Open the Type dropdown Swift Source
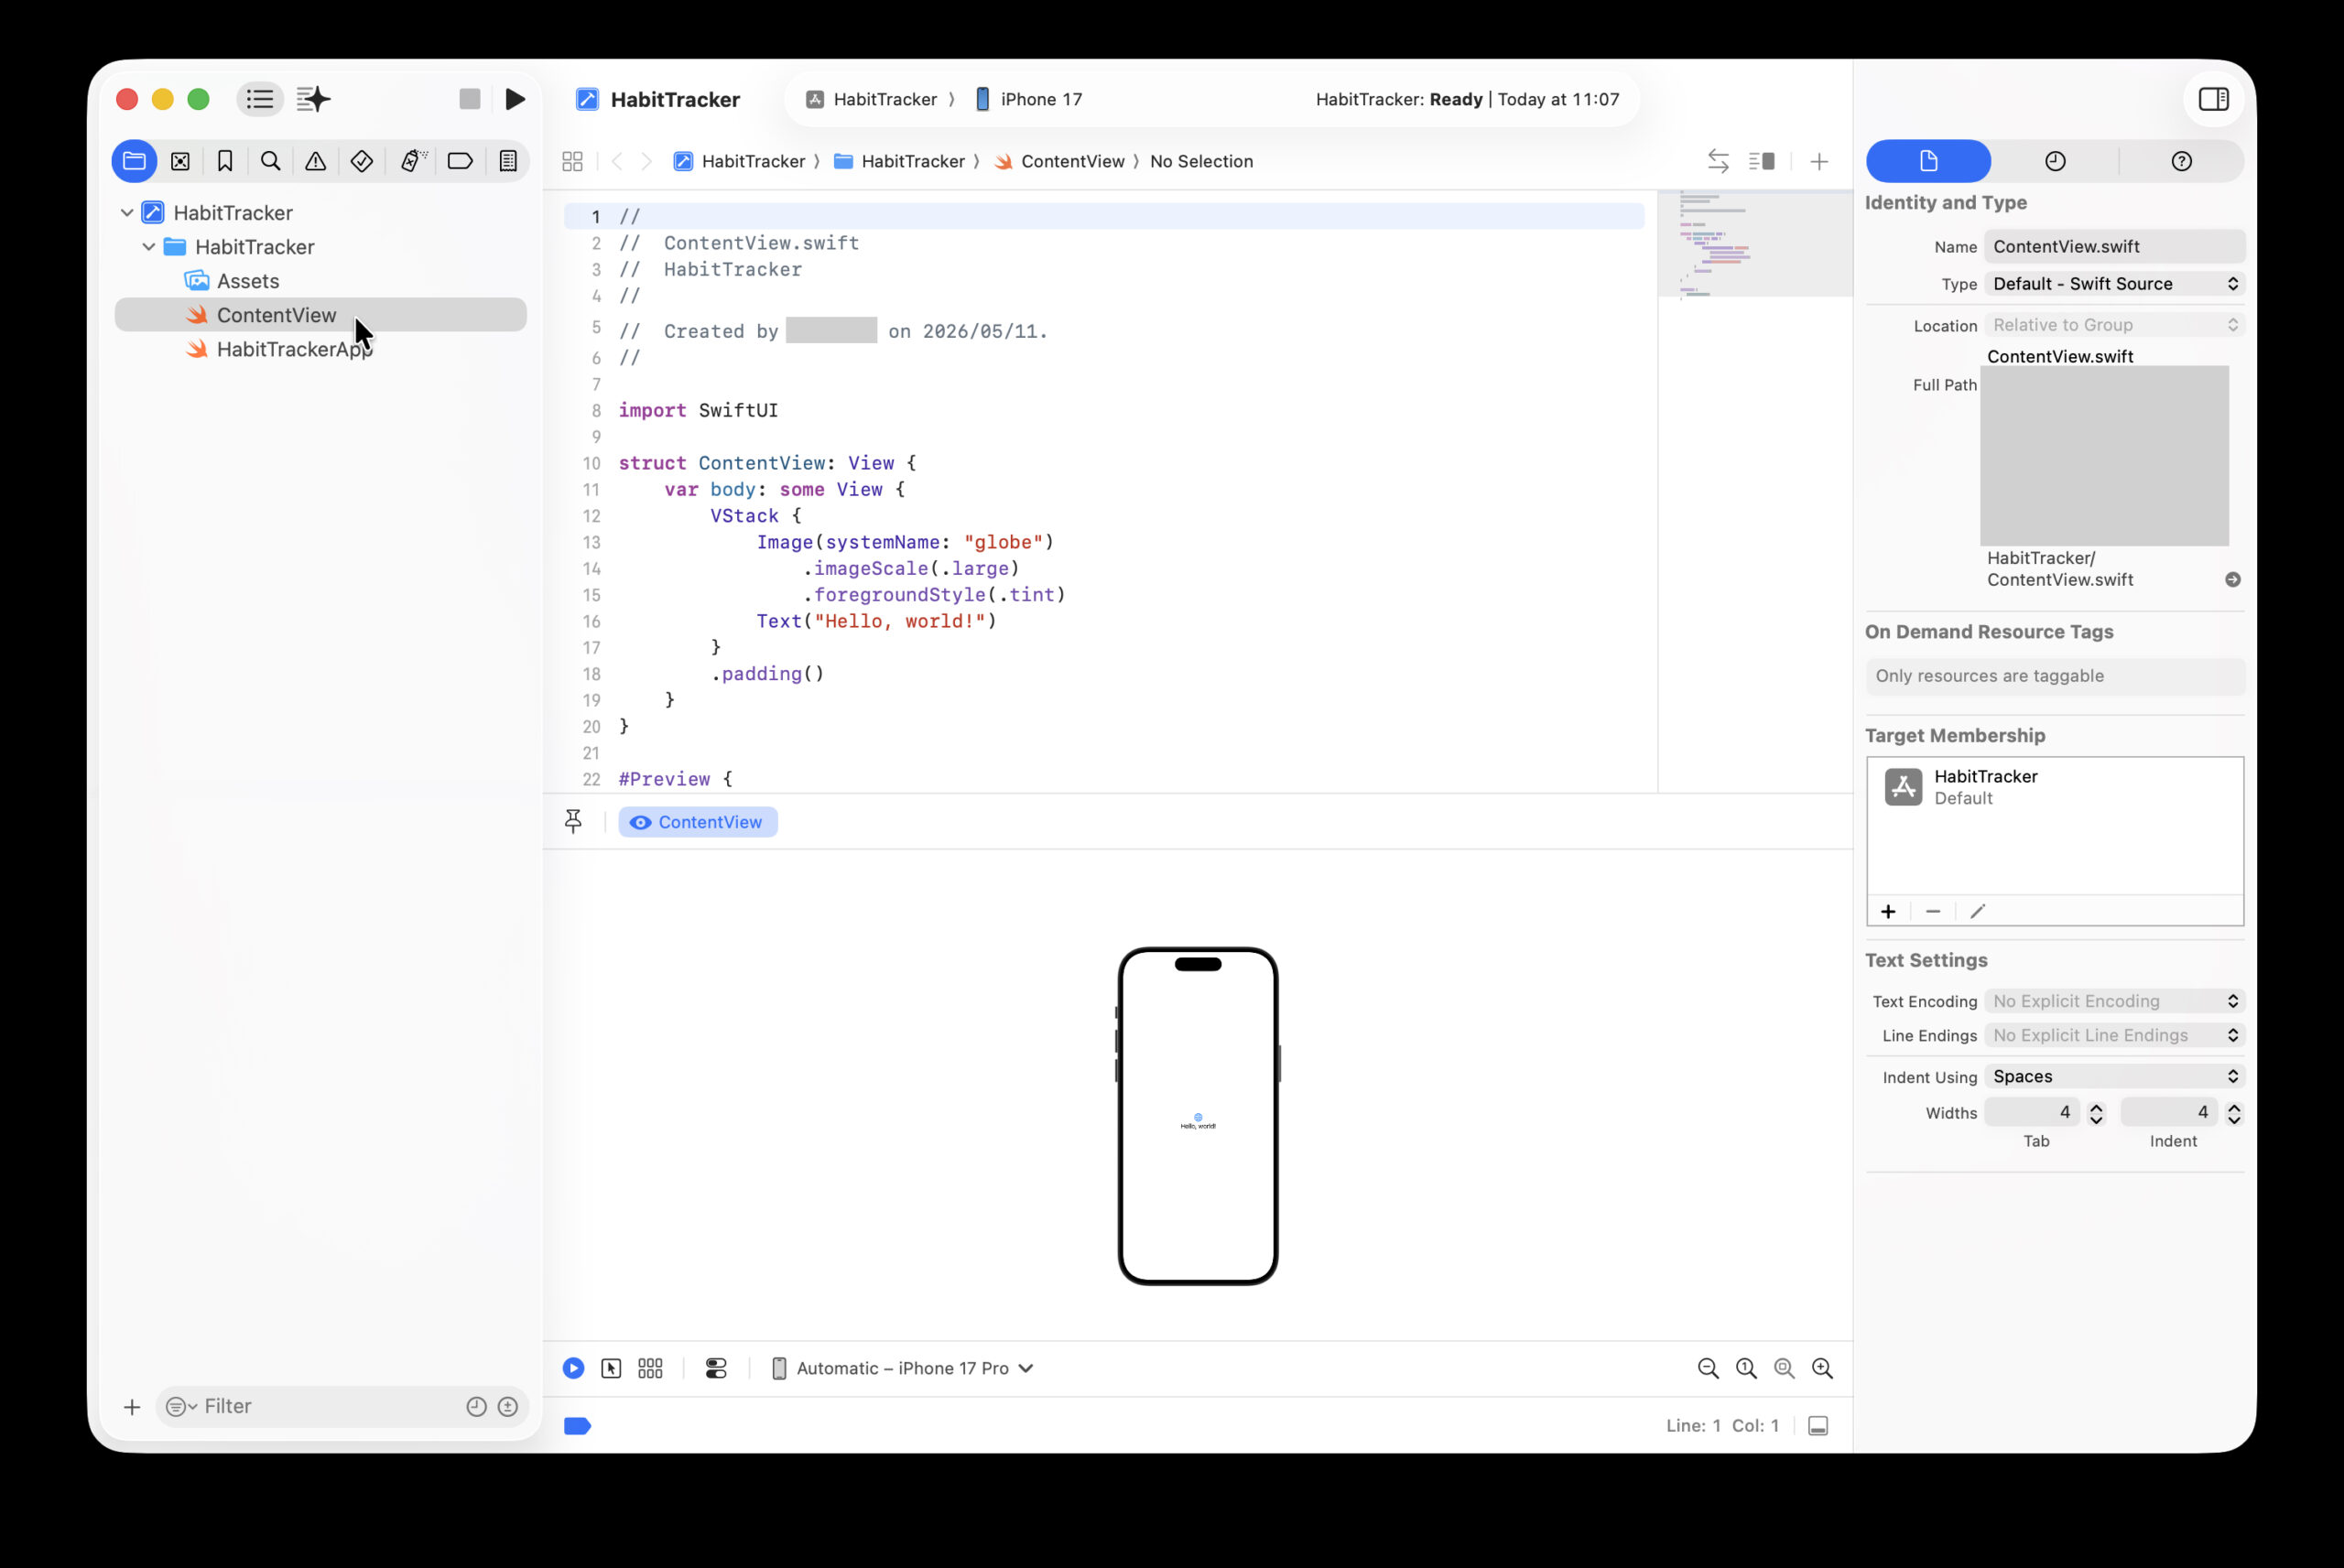 (2114, 284)
